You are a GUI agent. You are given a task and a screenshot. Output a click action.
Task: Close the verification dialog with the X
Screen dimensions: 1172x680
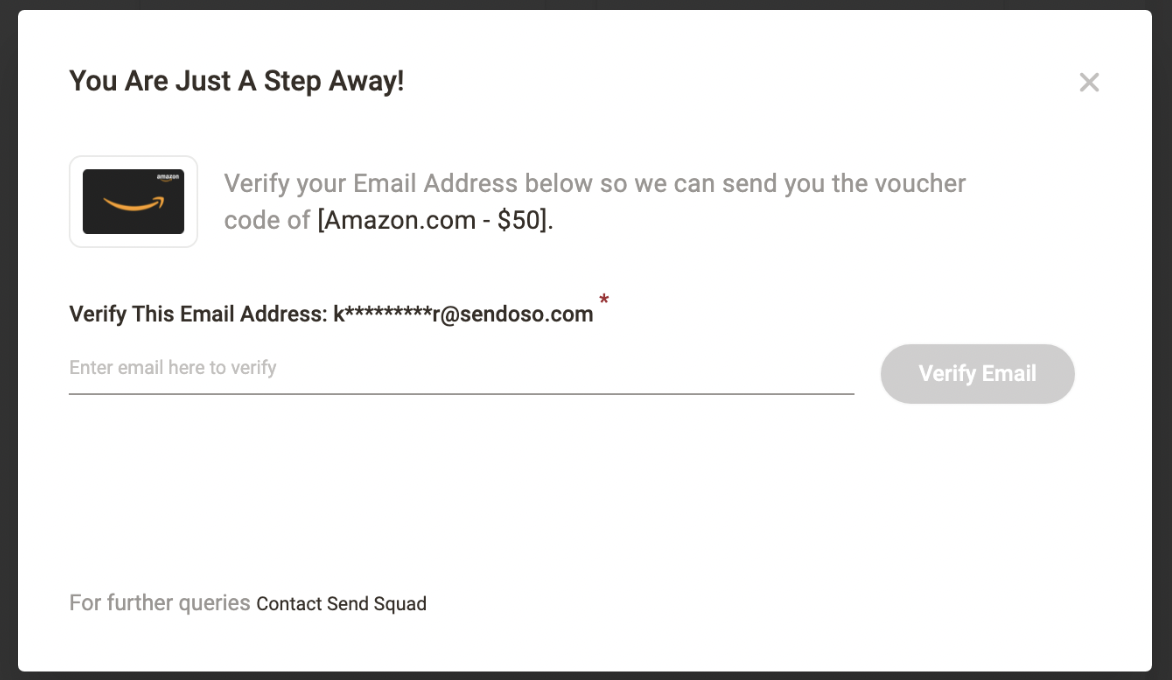pos(1089,83)
